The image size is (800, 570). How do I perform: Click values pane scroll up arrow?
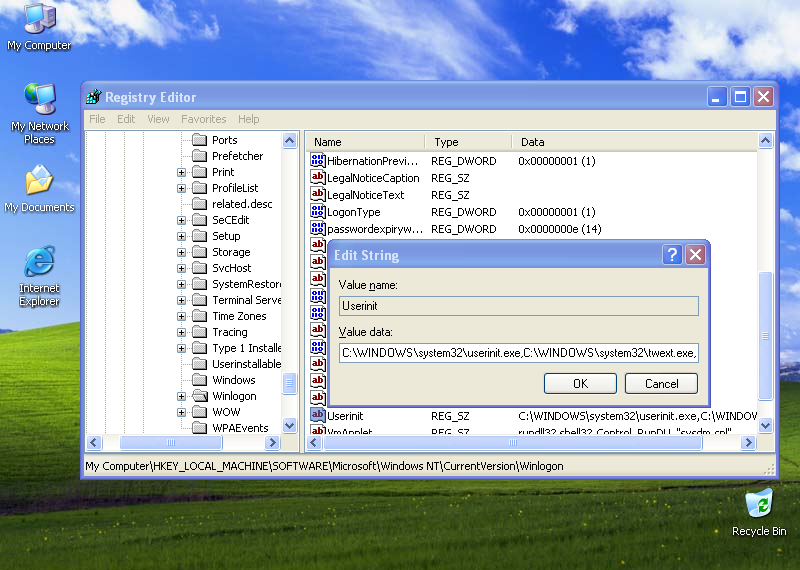click(765, 140)
